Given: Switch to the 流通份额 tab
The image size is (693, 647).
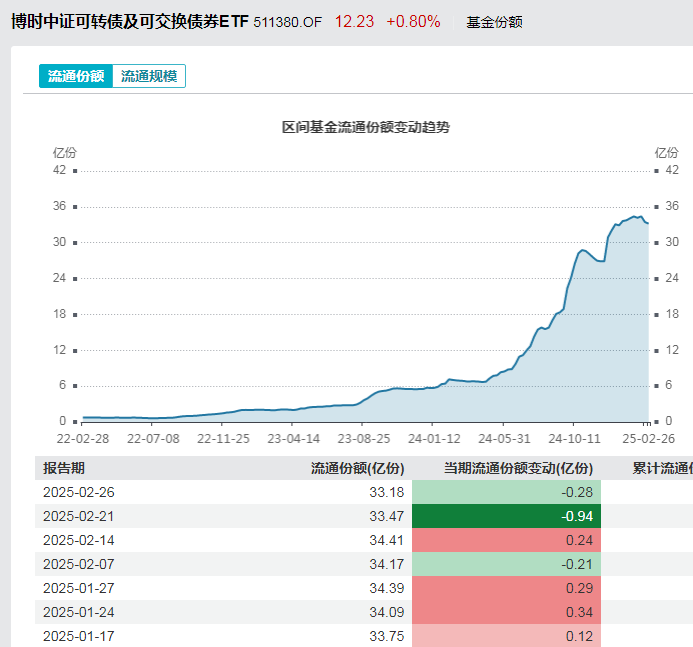Looking at the screenshot, I should tap(76, 76).
